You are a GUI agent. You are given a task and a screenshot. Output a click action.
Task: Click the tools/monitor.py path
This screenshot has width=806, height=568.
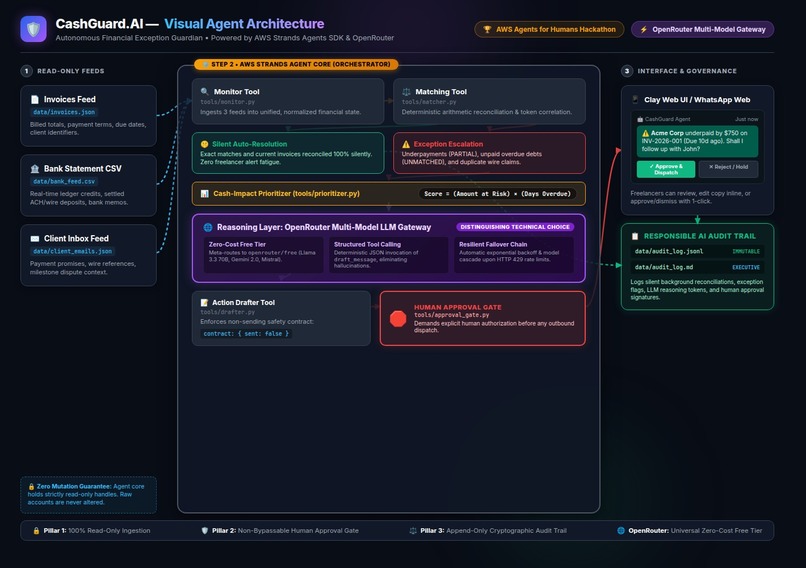[x=227, y=102]
